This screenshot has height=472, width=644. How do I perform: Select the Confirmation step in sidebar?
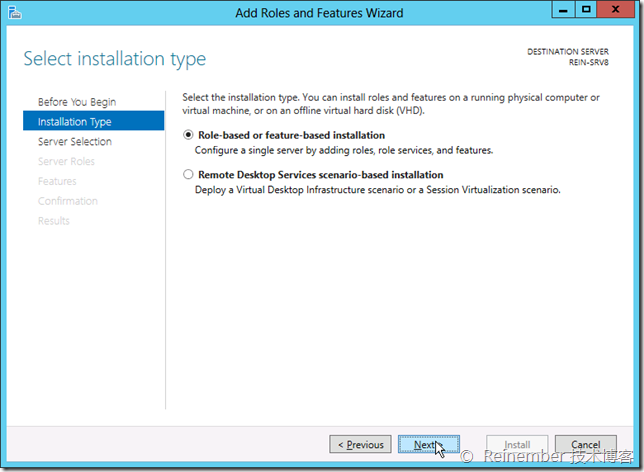(67, 201)
